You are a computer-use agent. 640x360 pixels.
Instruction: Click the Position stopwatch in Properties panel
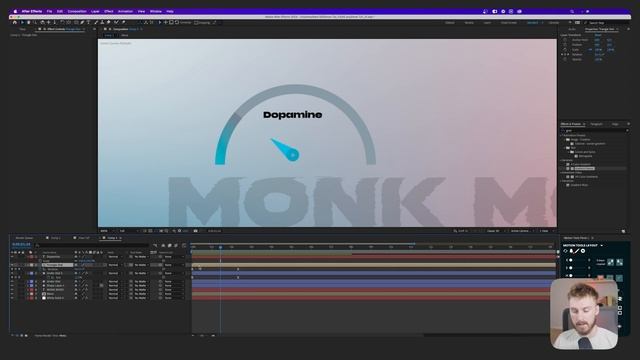(x=565, y=45)
